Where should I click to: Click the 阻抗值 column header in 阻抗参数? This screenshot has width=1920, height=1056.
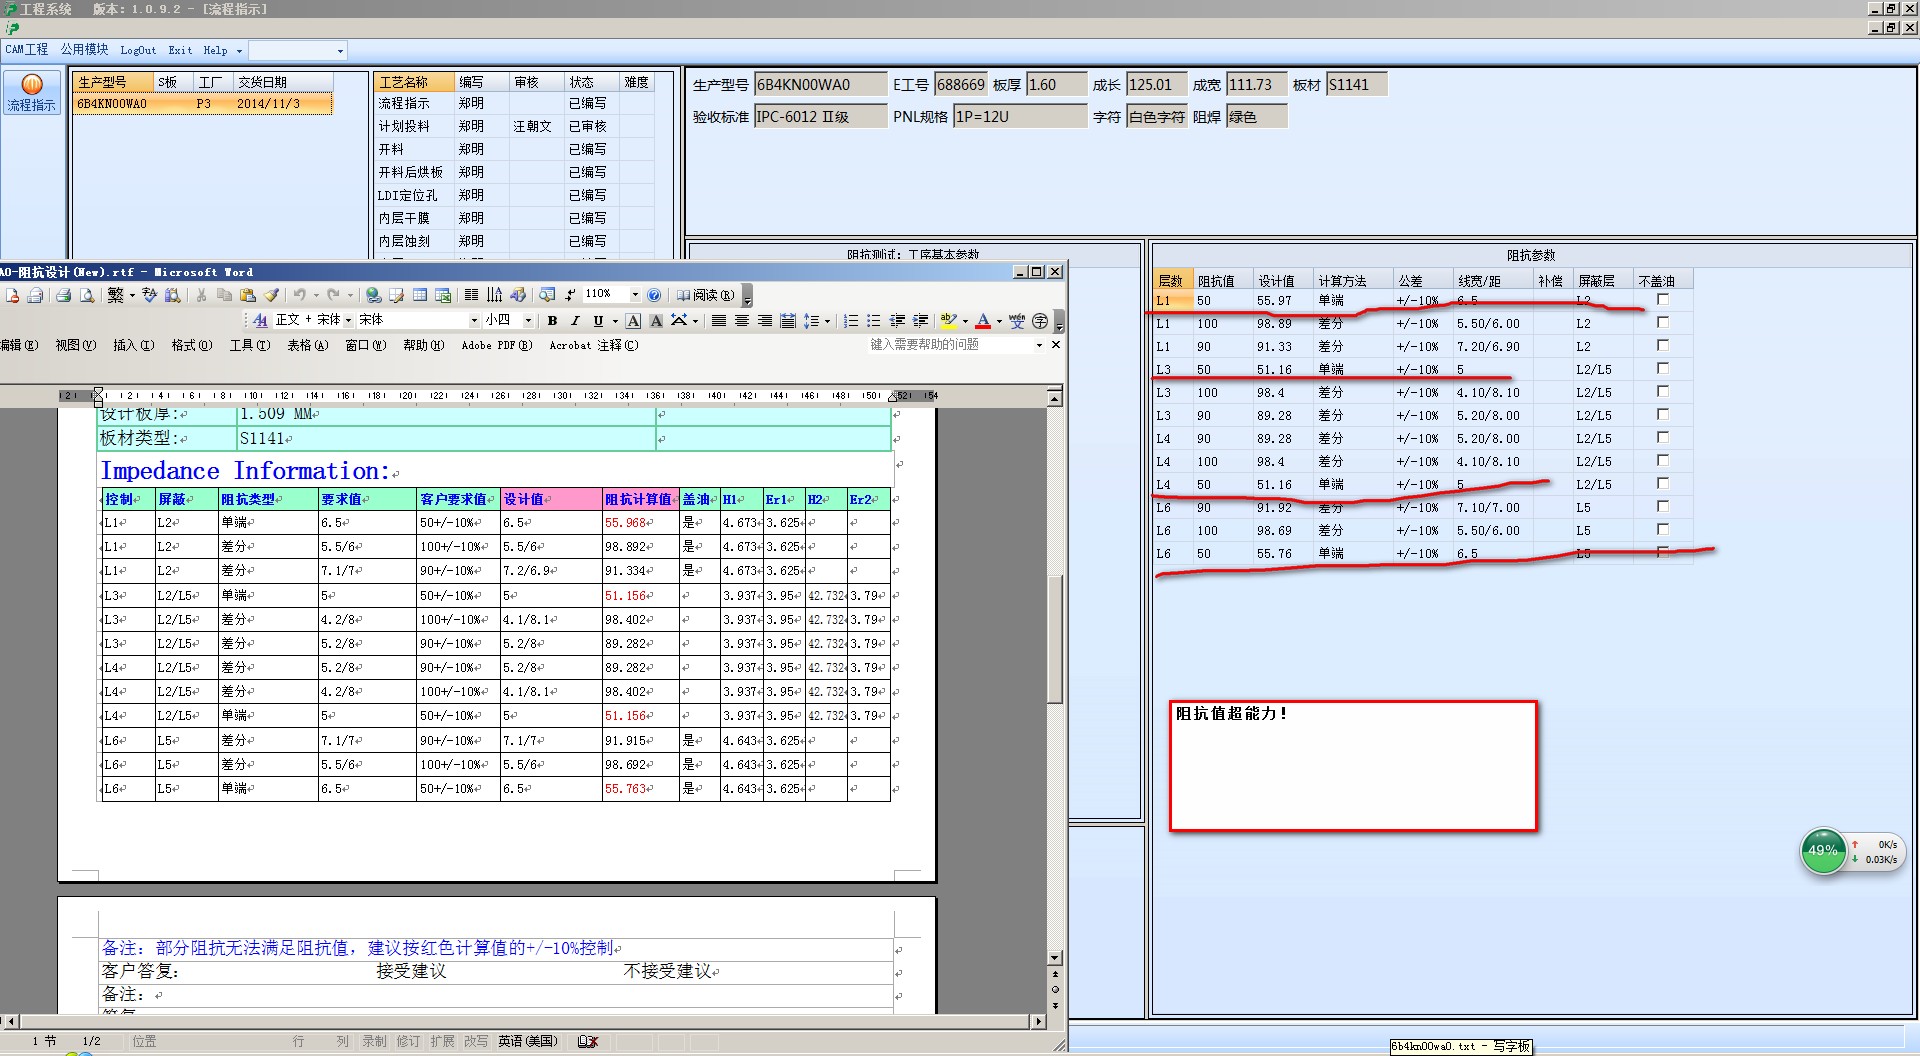pyautogui.click(x=1224, y=281)
